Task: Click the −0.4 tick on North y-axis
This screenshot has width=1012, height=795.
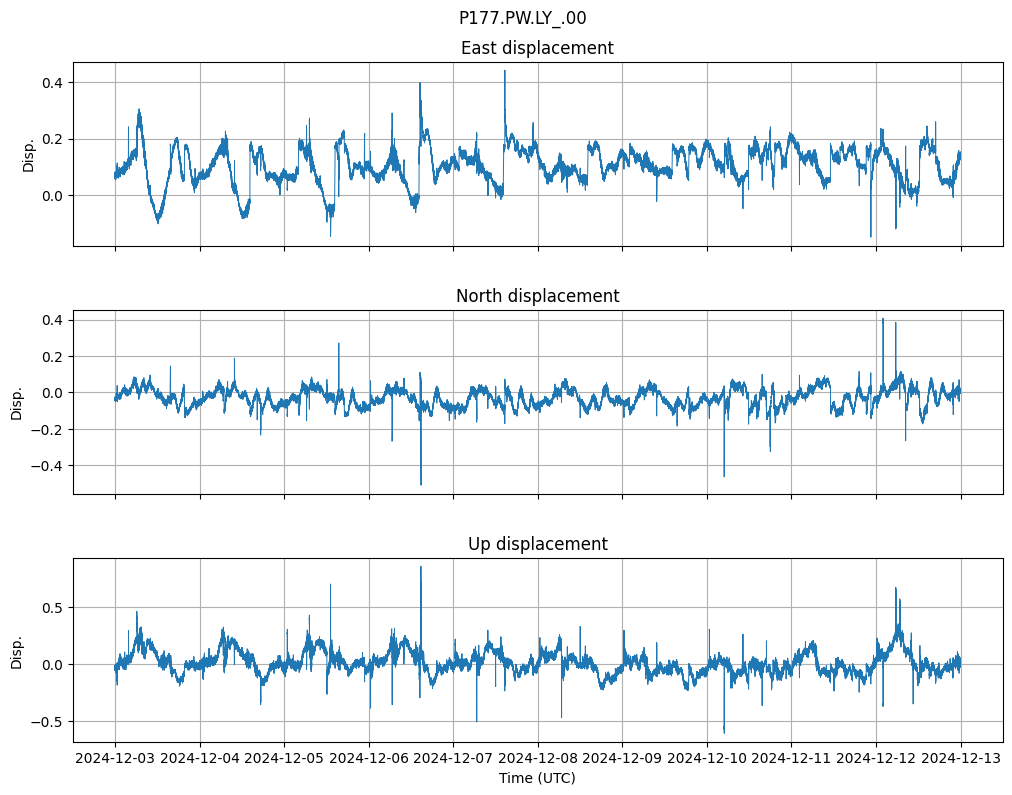Action: tap(47, 466)
